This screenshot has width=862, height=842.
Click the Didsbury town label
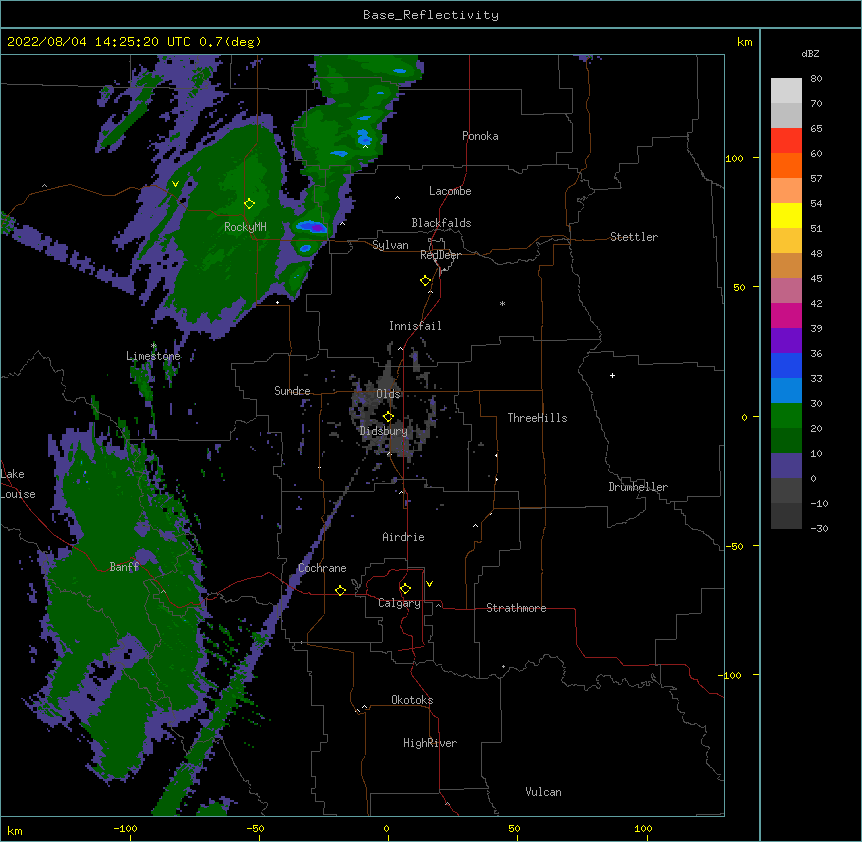[384, 431]
